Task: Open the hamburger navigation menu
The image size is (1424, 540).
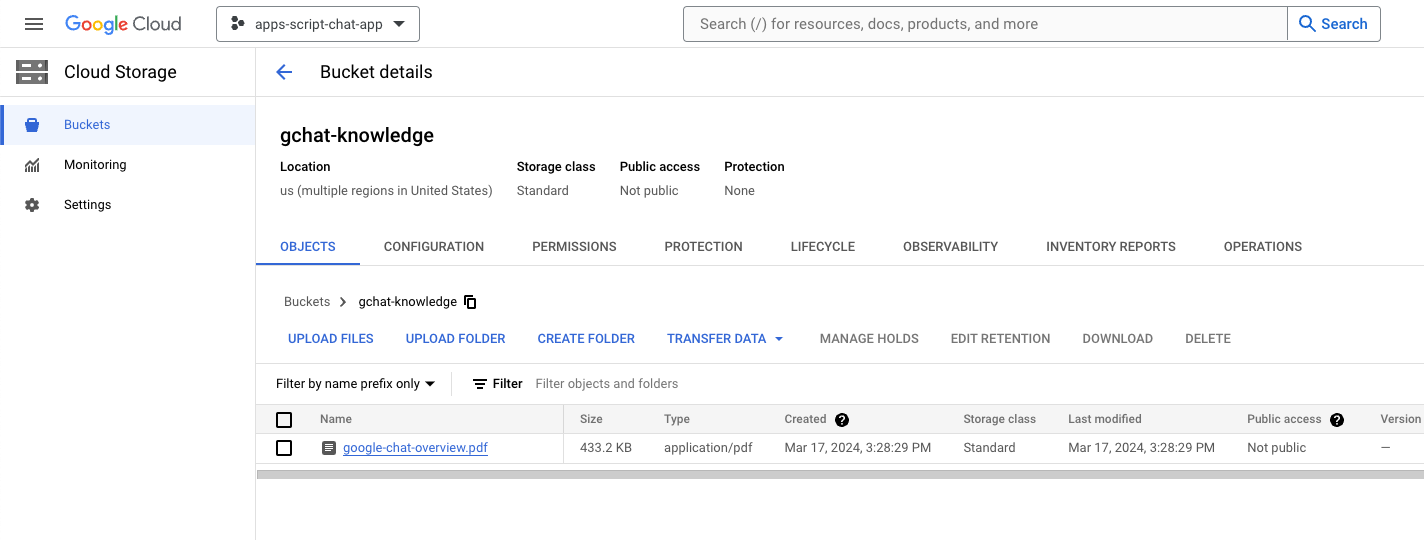Action: point(34,24)
